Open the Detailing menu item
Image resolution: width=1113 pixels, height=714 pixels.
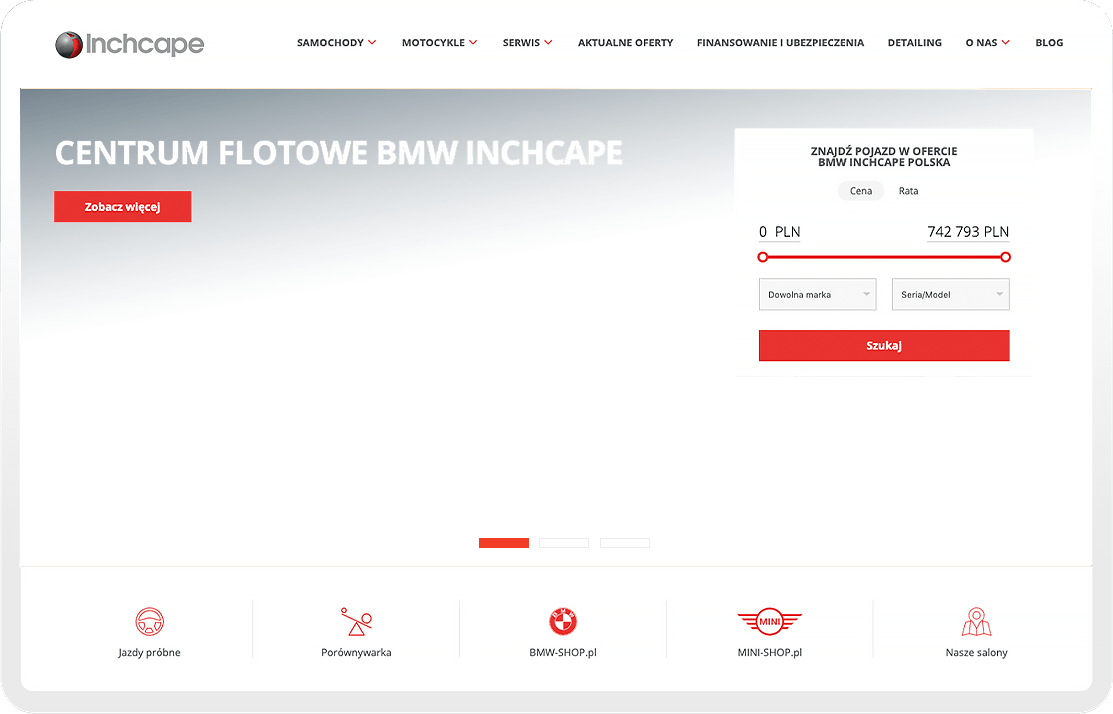[914, 43]
